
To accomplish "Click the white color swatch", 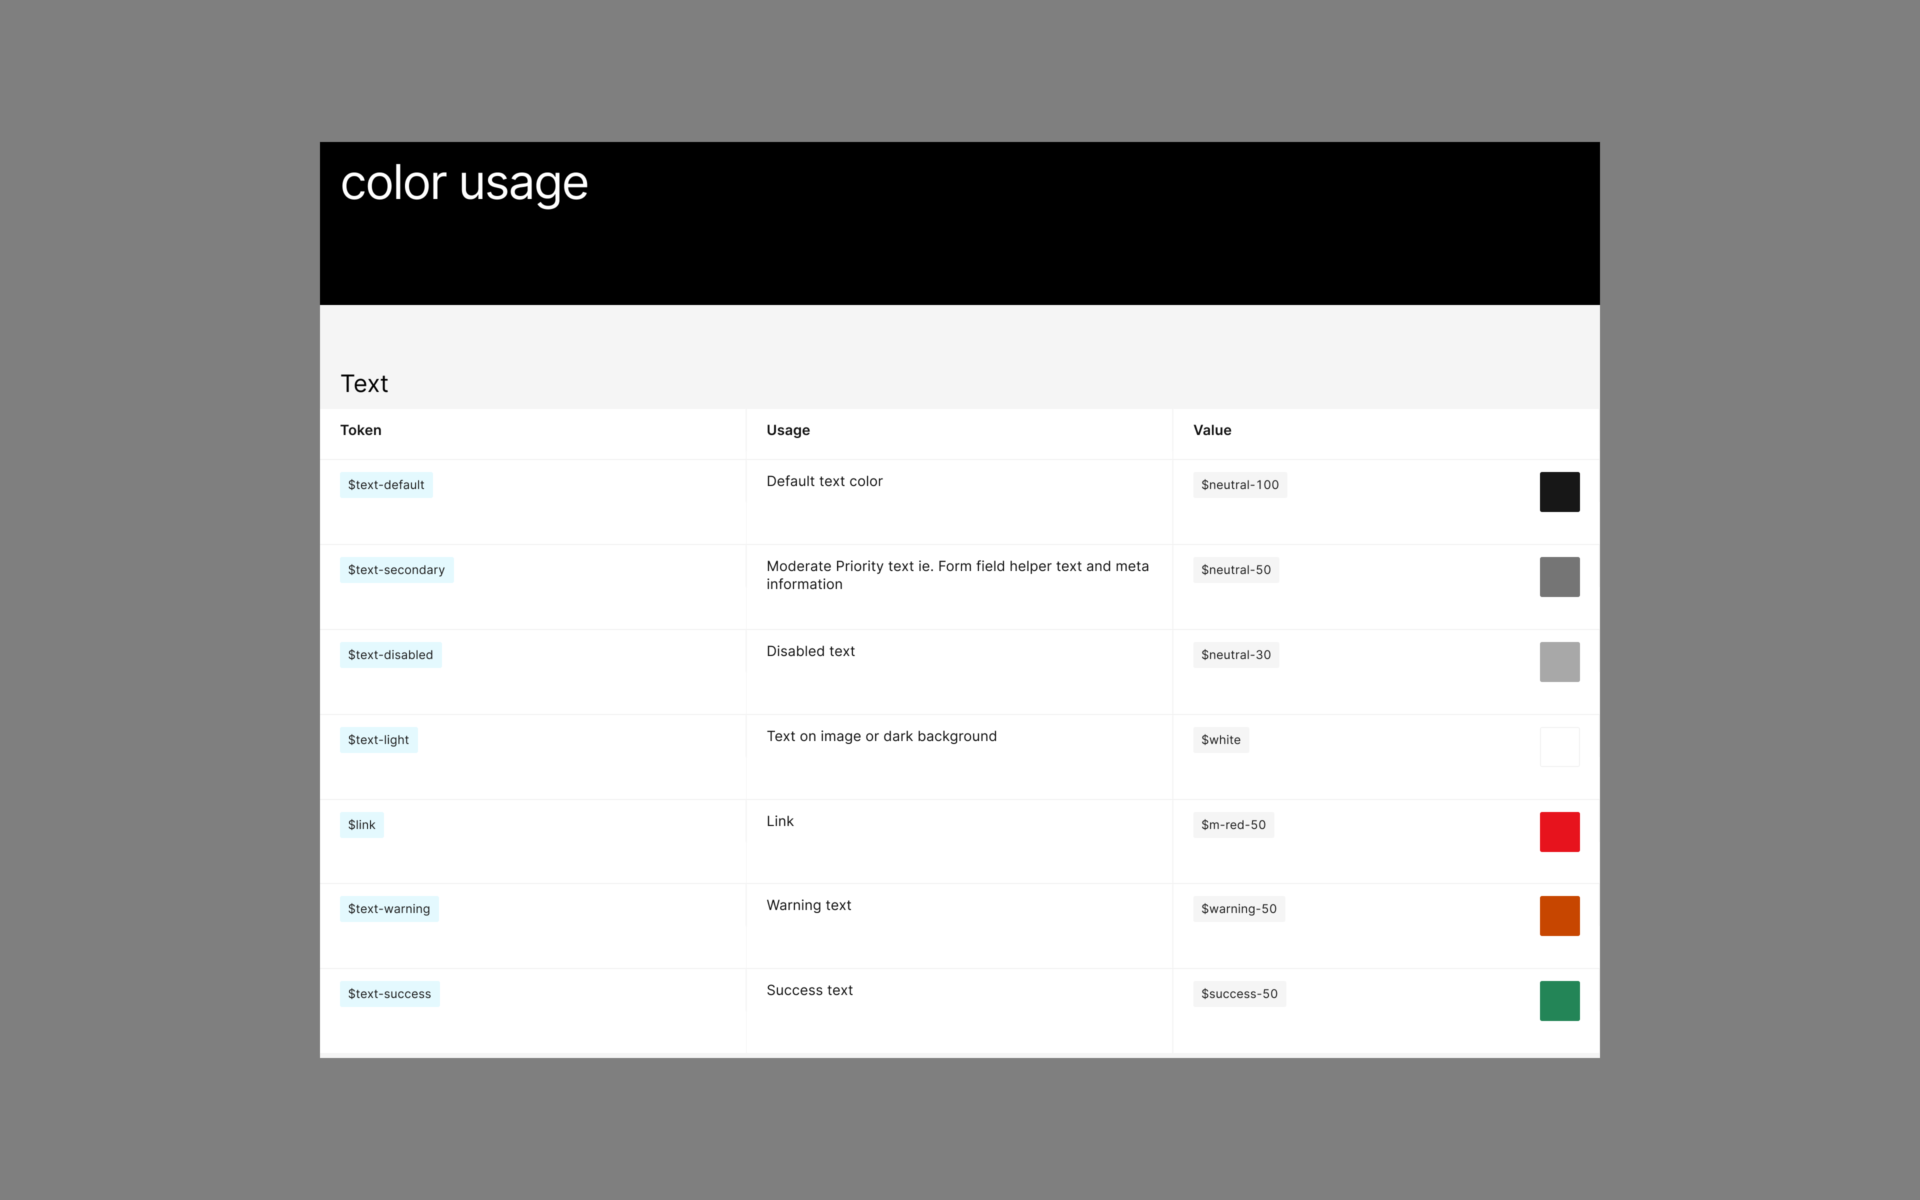I will click(1559, 747).
